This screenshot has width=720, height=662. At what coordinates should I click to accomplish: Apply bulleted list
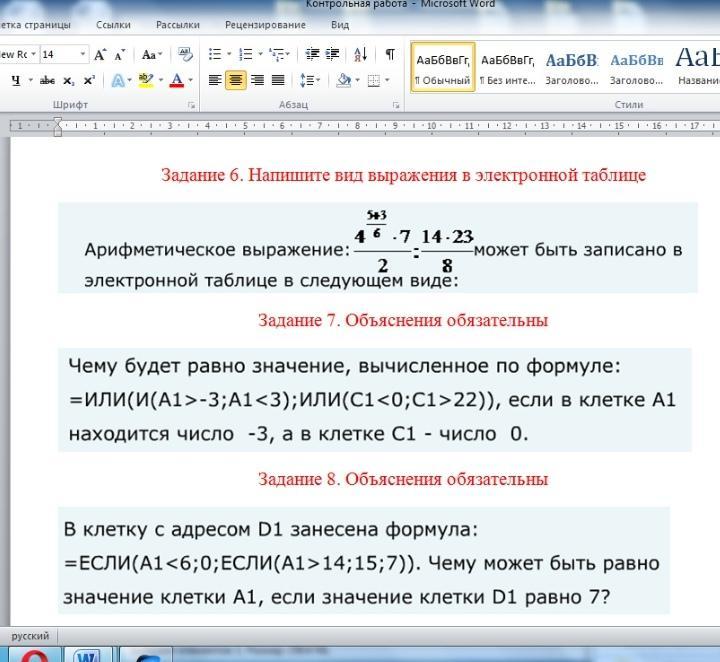[x=215, y=54]
